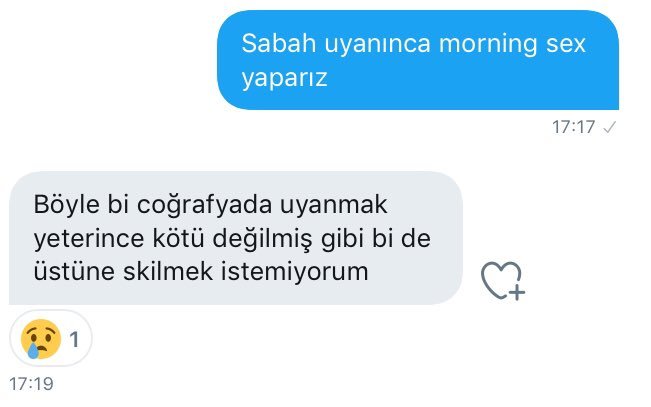
Task: Click the 17:17 sent timestamp
Action: pos(573,127)
